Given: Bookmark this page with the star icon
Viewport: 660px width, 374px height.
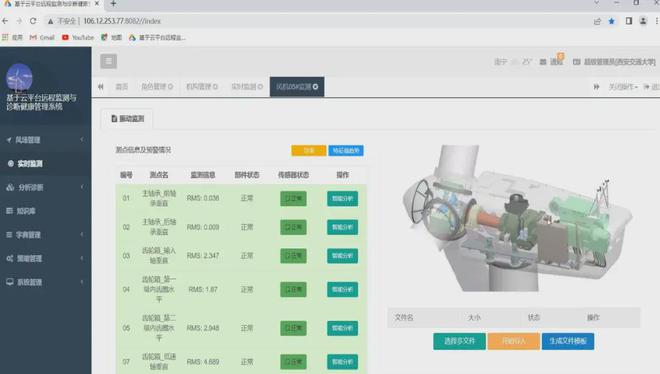Looking at the screenshot, I should (612, 21).
